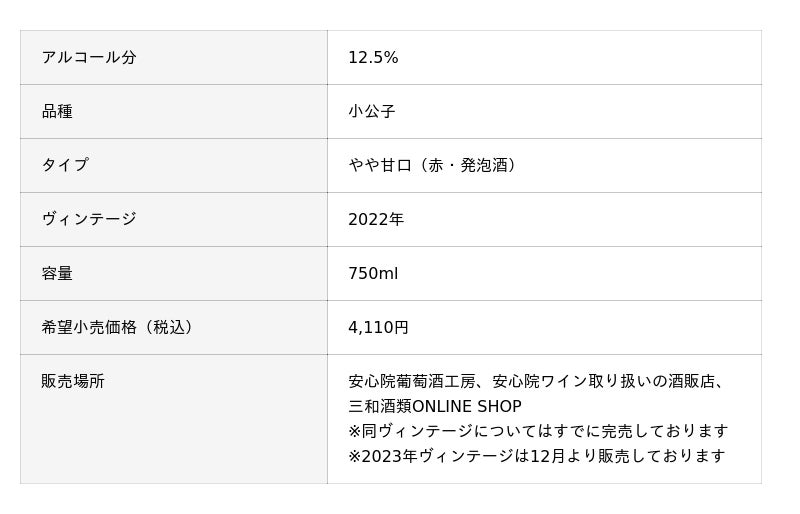Select the 小公子 variety text
Image resolution: width=800 pixels, height=514 pixels.
point(372,112)
